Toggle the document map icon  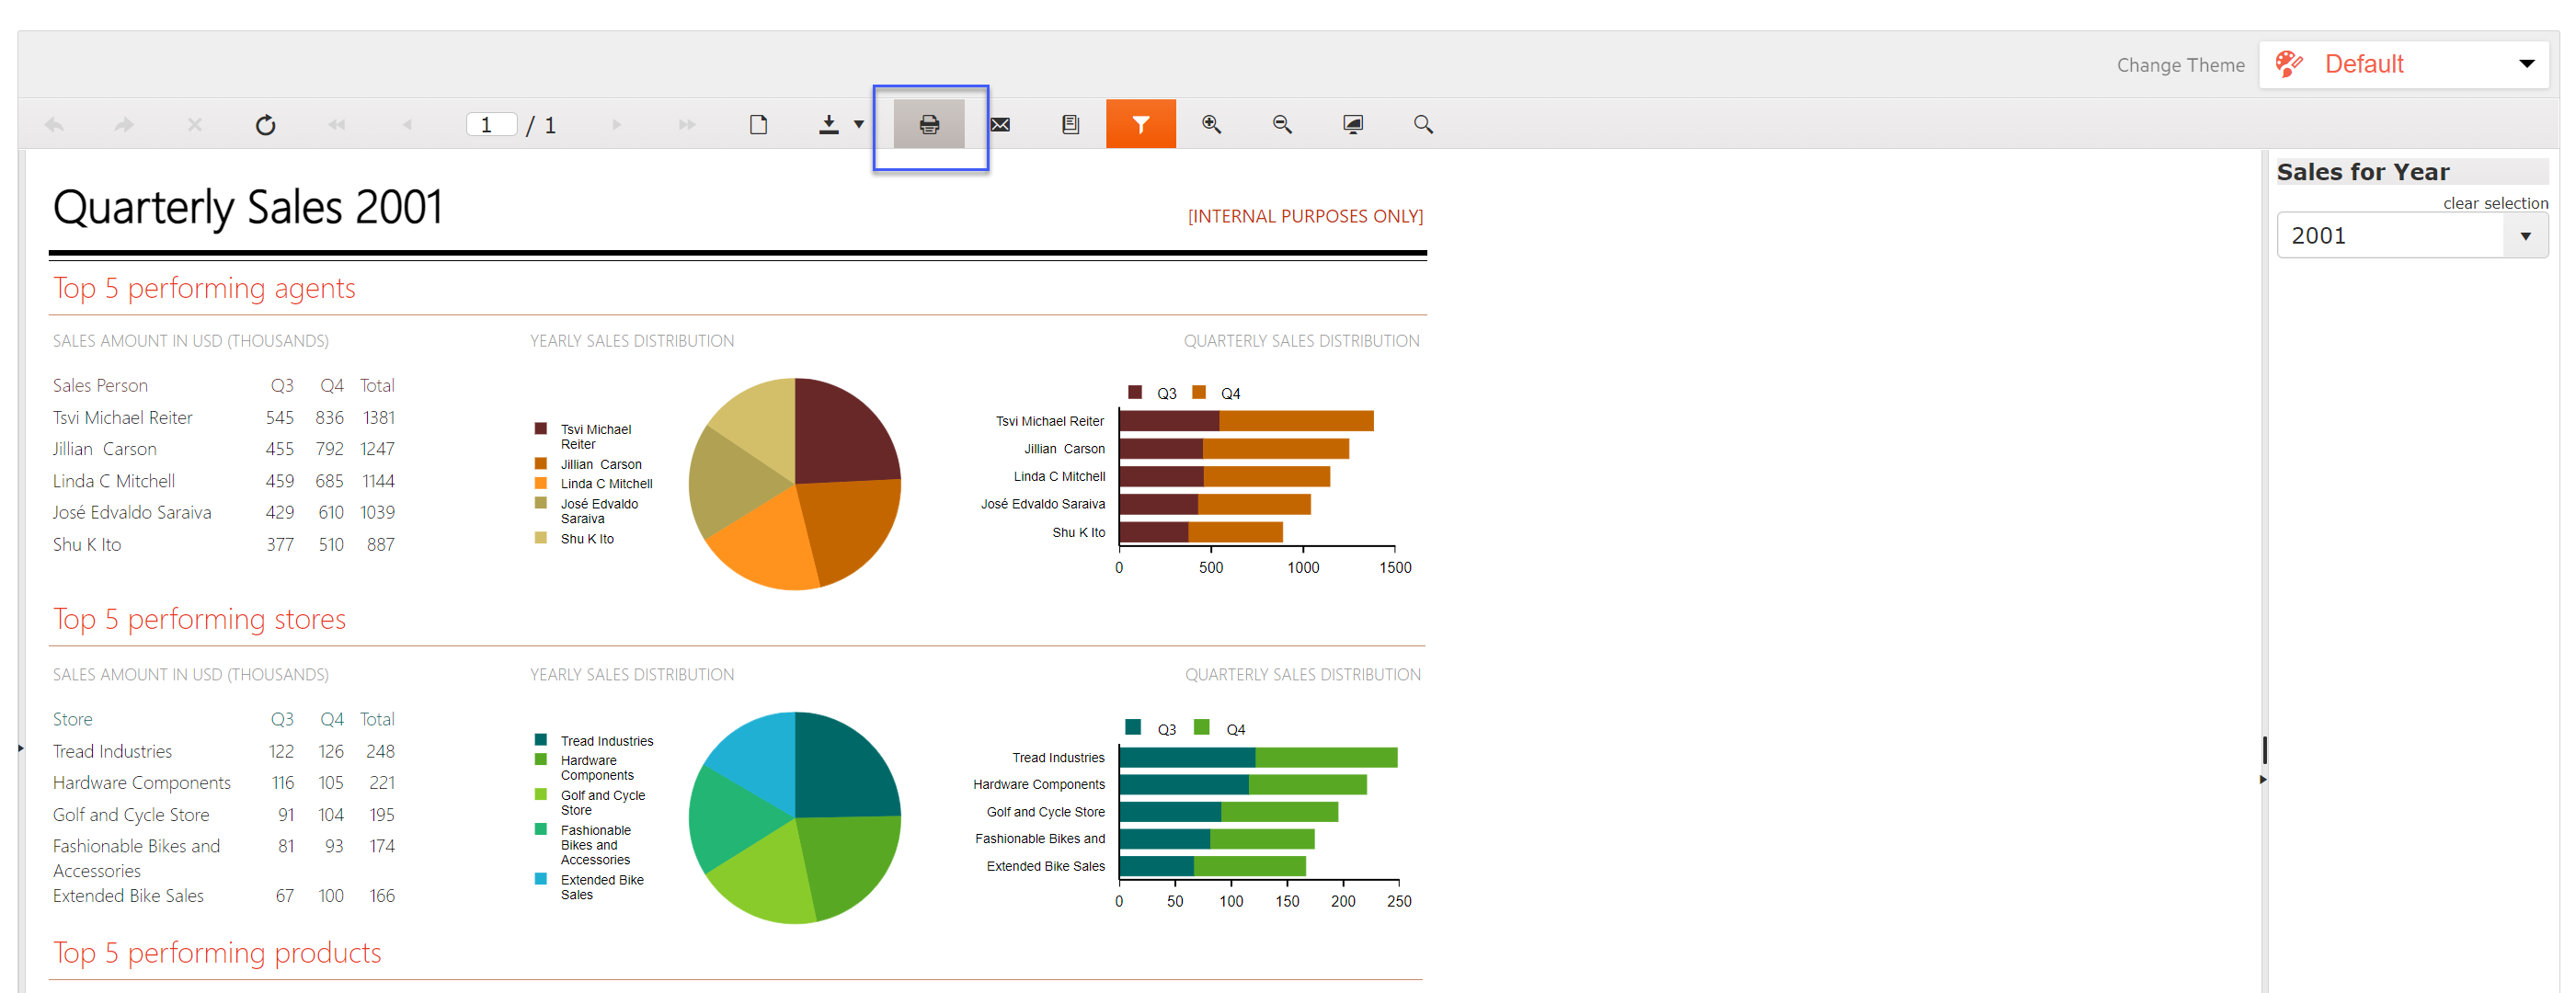click(1070, 125)
